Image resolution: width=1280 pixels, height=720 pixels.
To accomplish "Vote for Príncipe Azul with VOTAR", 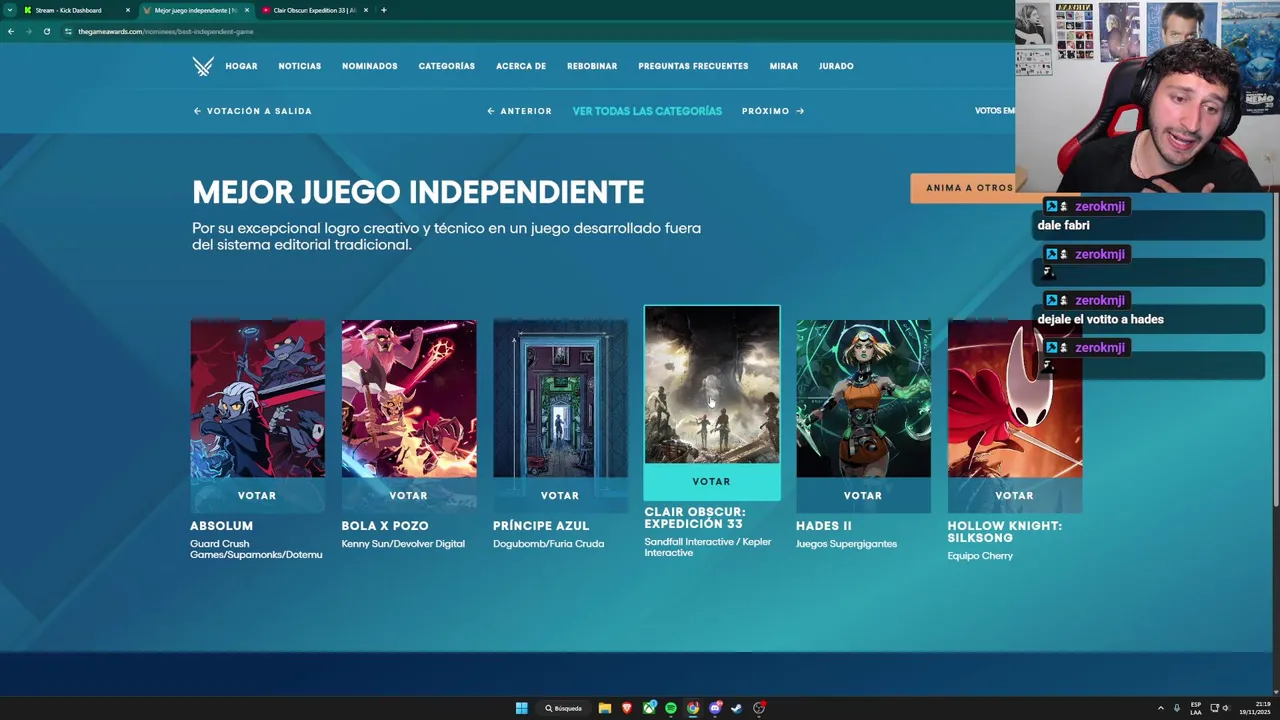I will coord(560,495).
